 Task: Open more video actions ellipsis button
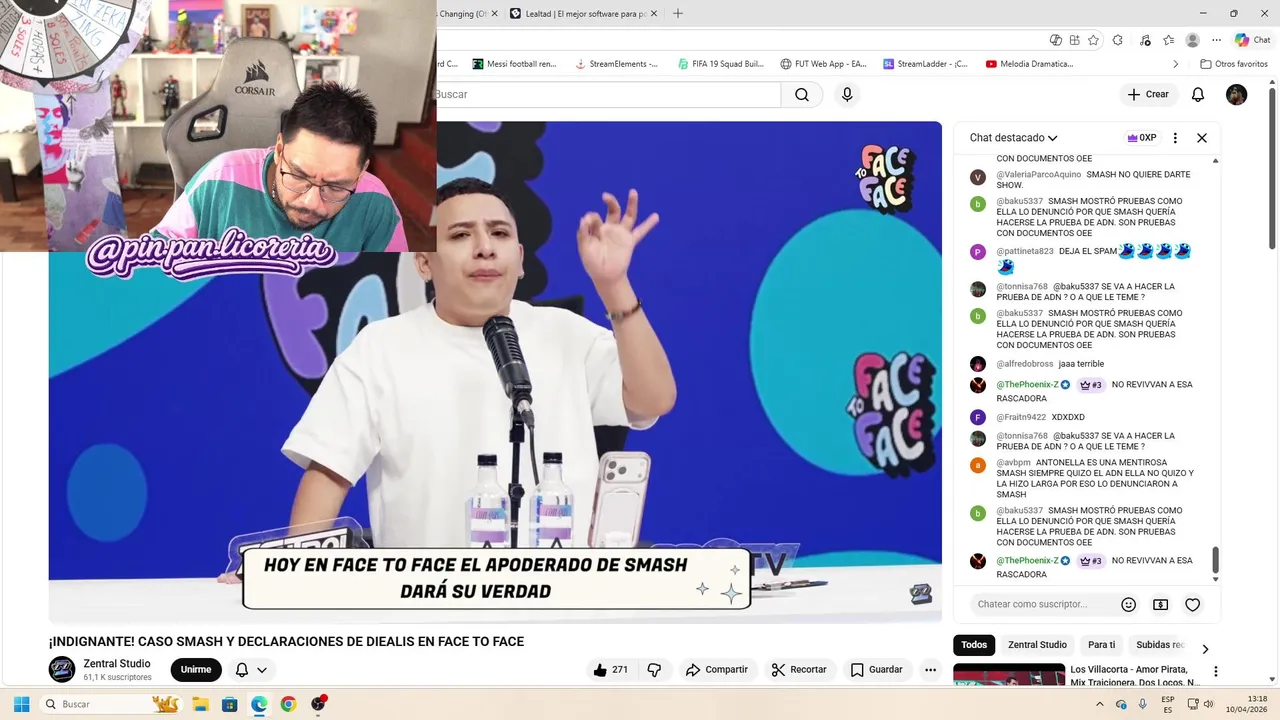[x=930, y=670]
